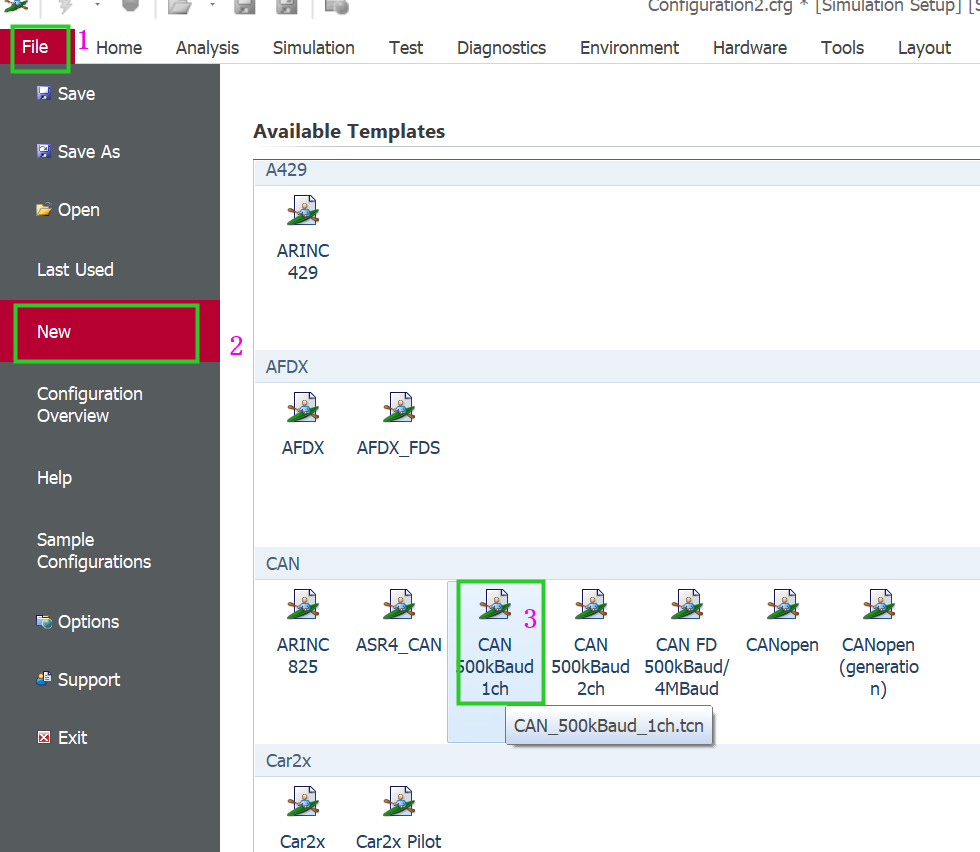
Task: Click the CANoe application logo icon
Action: 16,6
